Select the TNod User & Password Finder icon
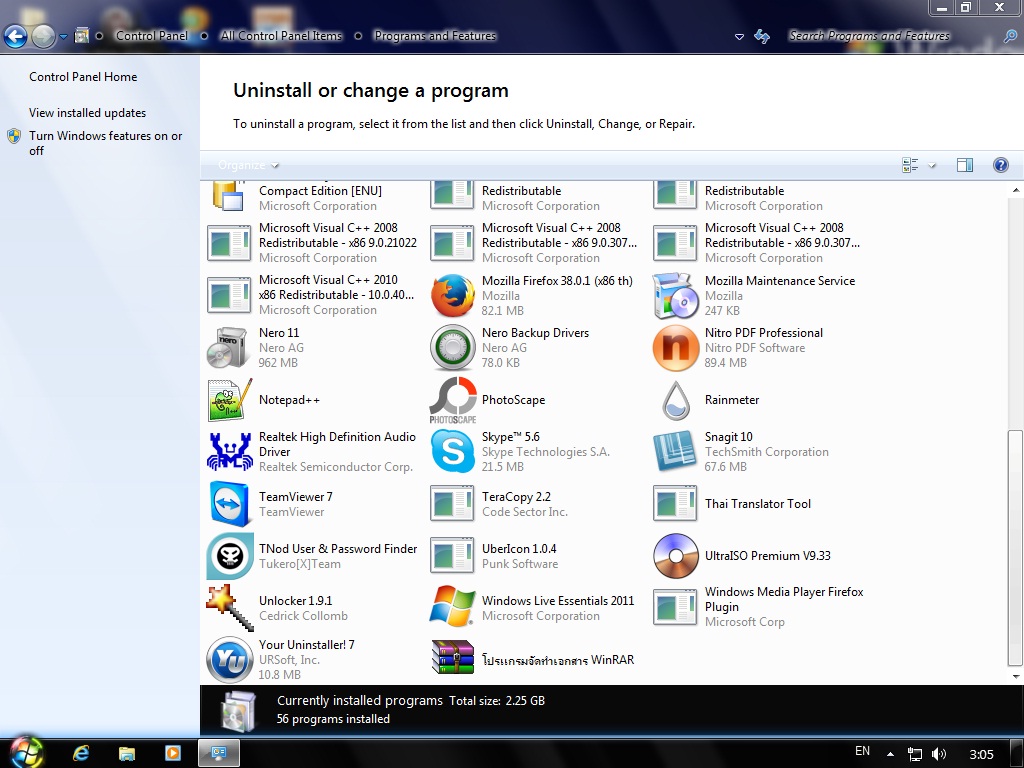This screenshot has height=768, width=1024. point(229,556)
